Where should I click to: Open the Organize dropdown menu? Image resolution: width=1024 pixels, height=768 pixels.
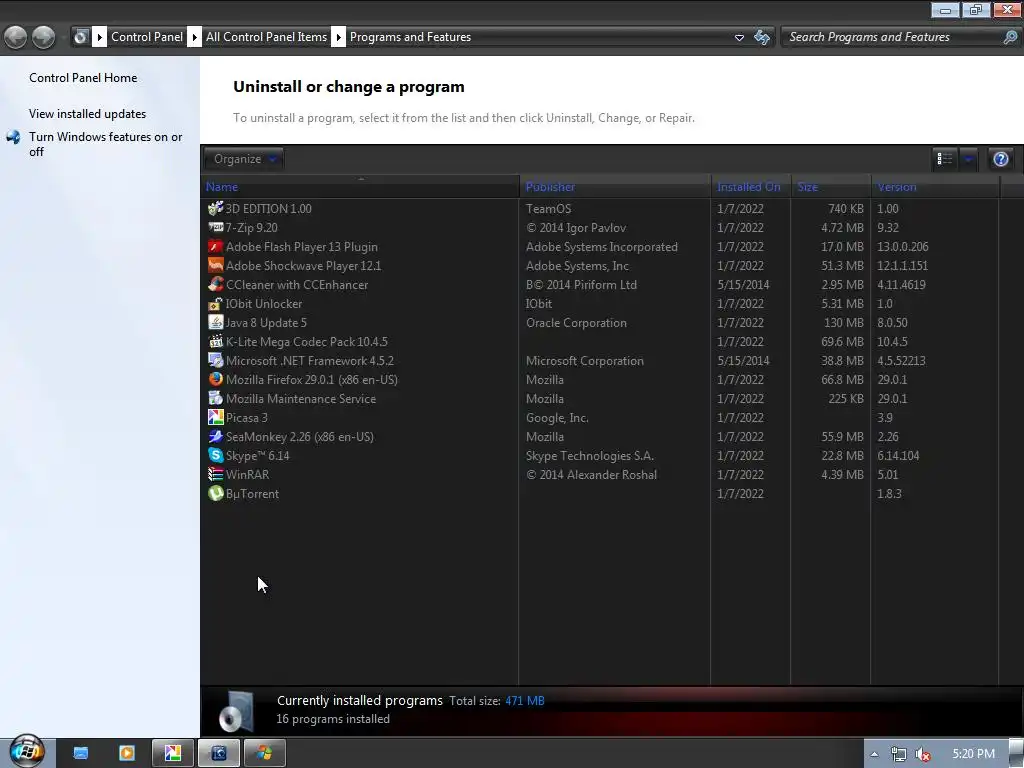click(x=244, y=159)
